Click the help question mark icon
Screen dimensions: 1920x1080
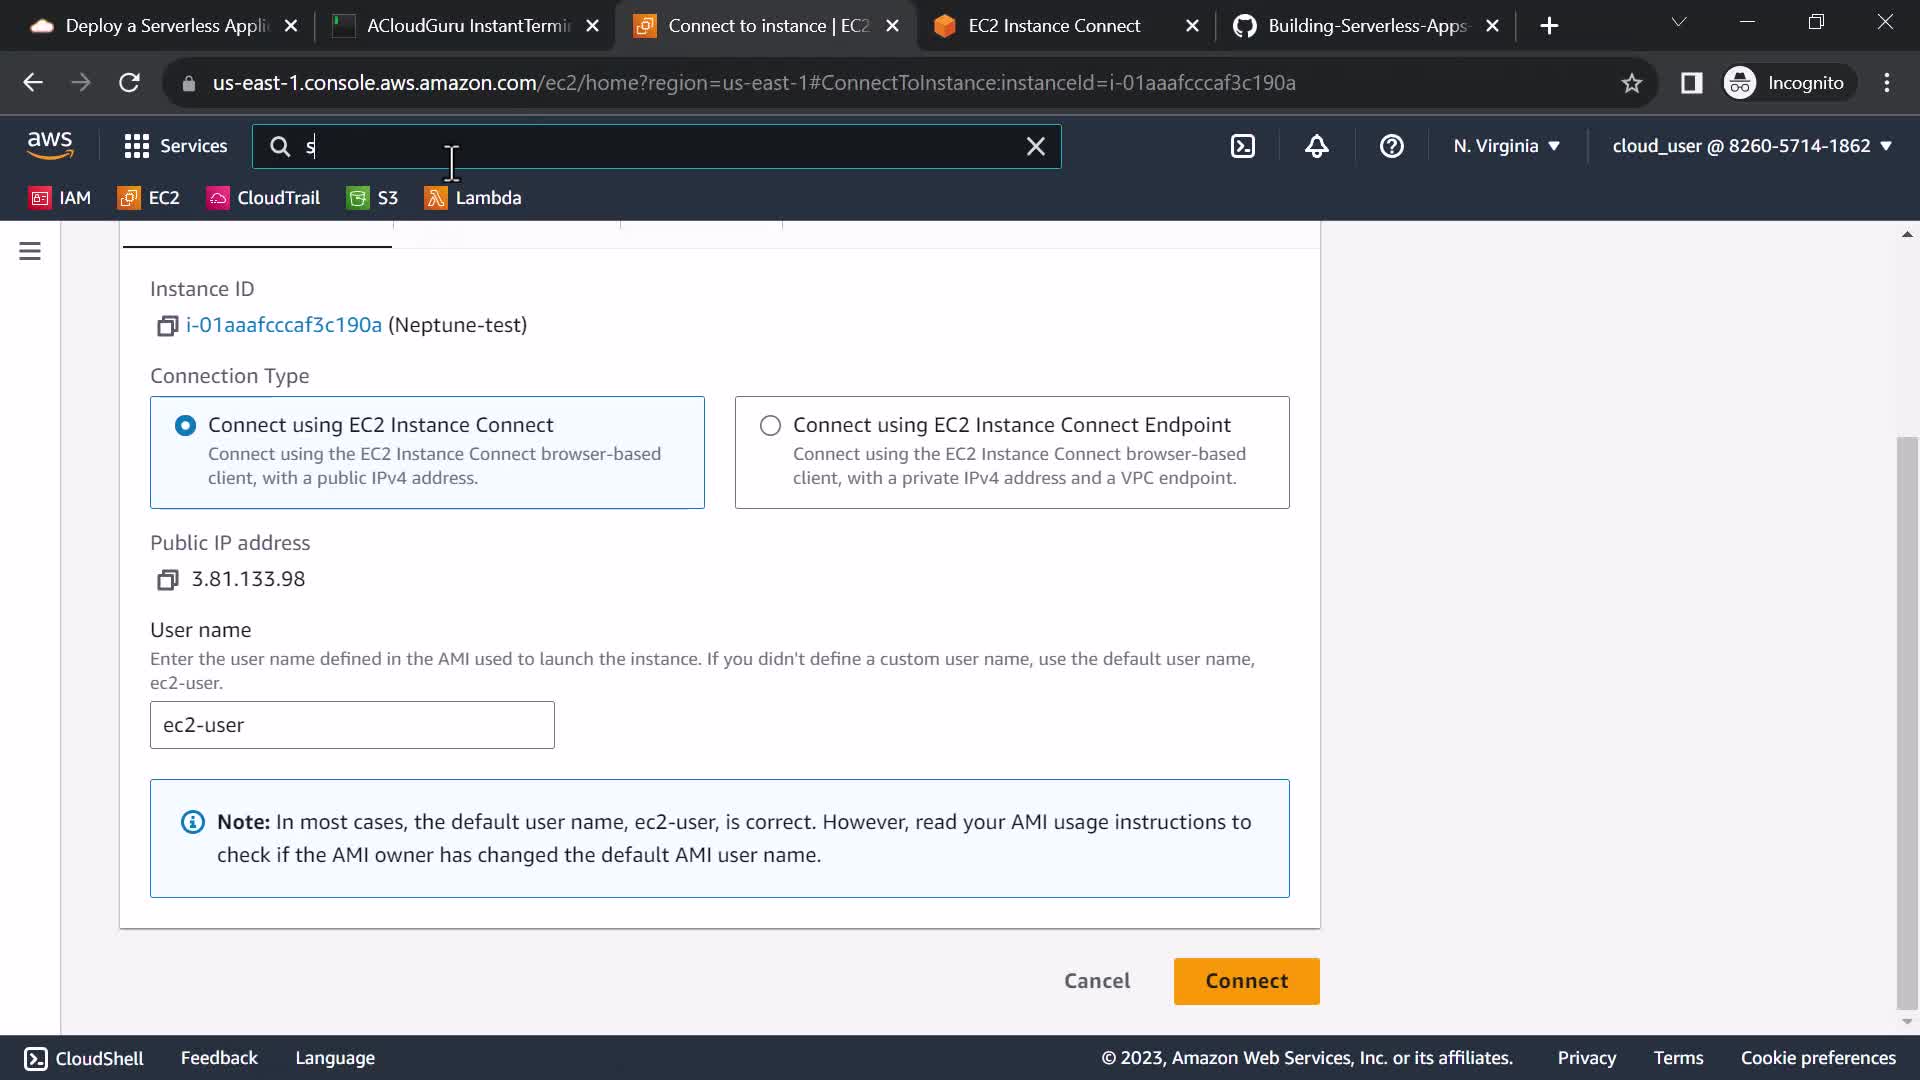tap(1391, 146)
